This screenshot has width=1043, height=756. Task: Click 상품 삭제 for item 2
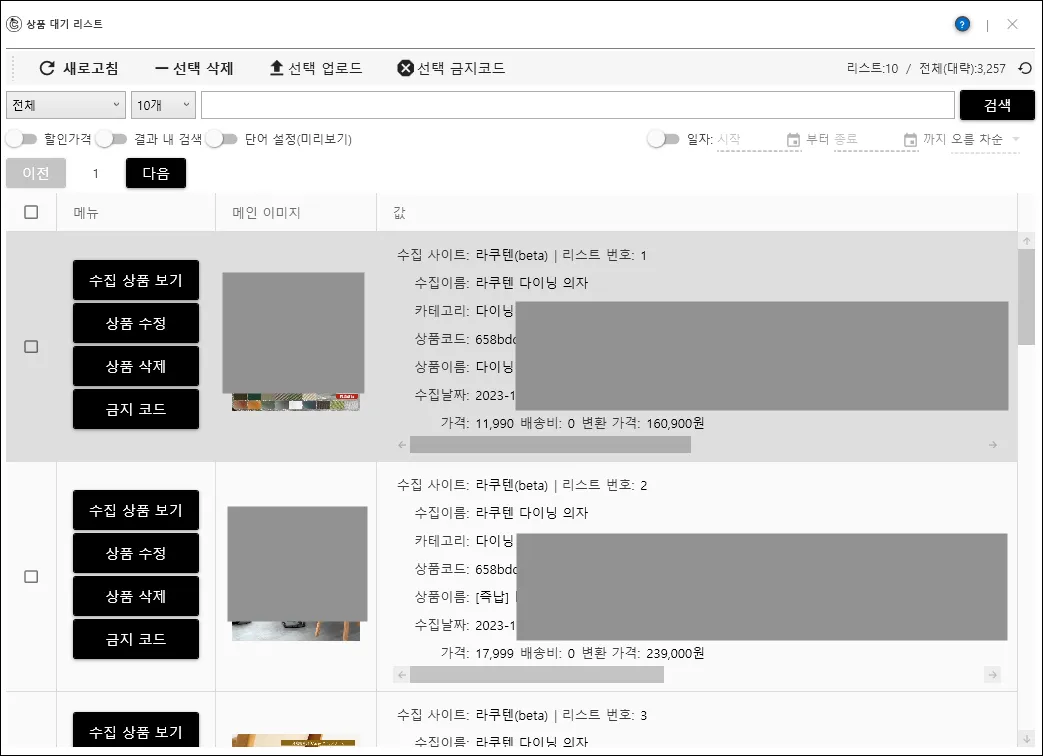click(136, 596)
